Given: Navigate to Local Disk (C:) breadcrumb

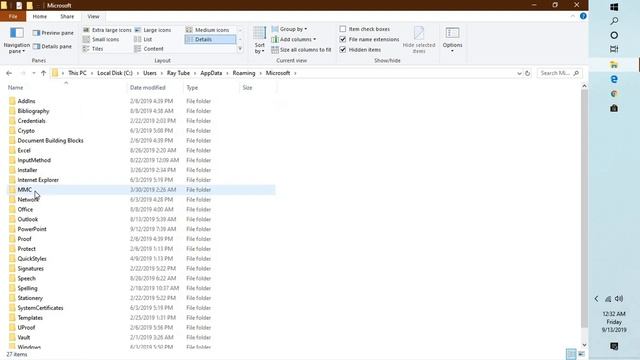Looking at the screenshot, I should coord(115,73).
